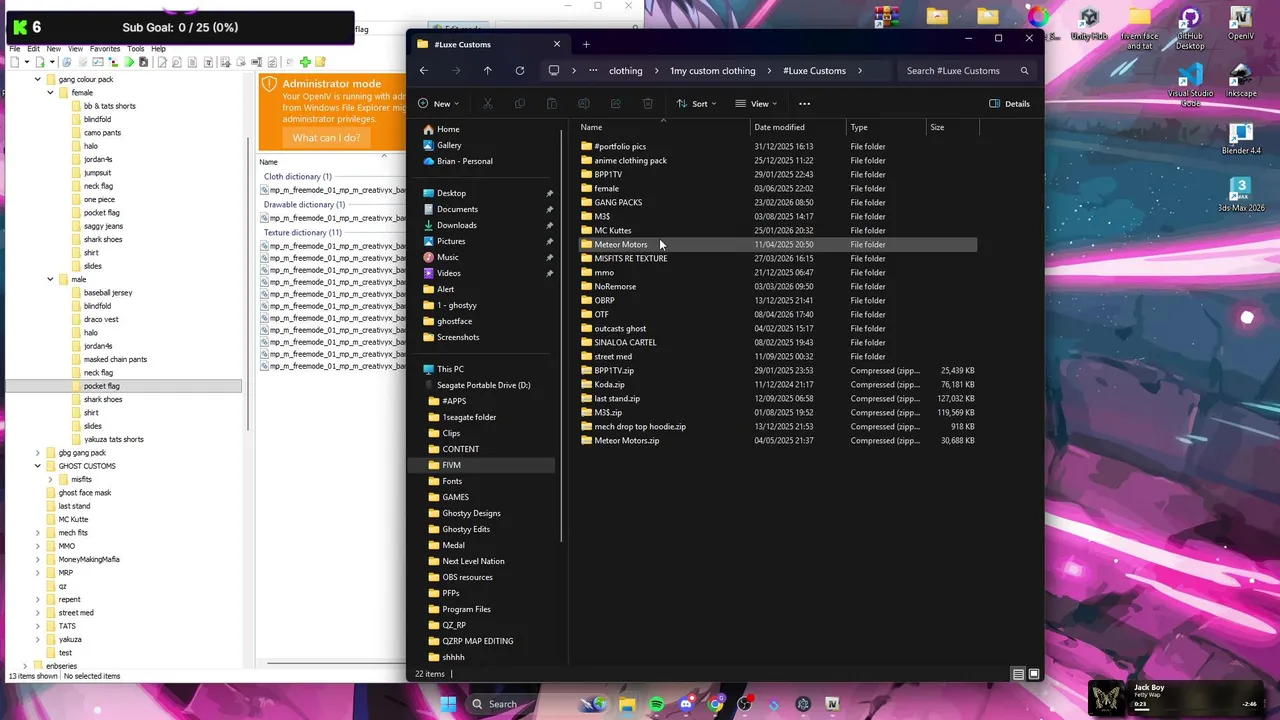Collapse the male folder in OpenIV tree
This screenshot has height=720, width=1280.
[x=50, y=279]
